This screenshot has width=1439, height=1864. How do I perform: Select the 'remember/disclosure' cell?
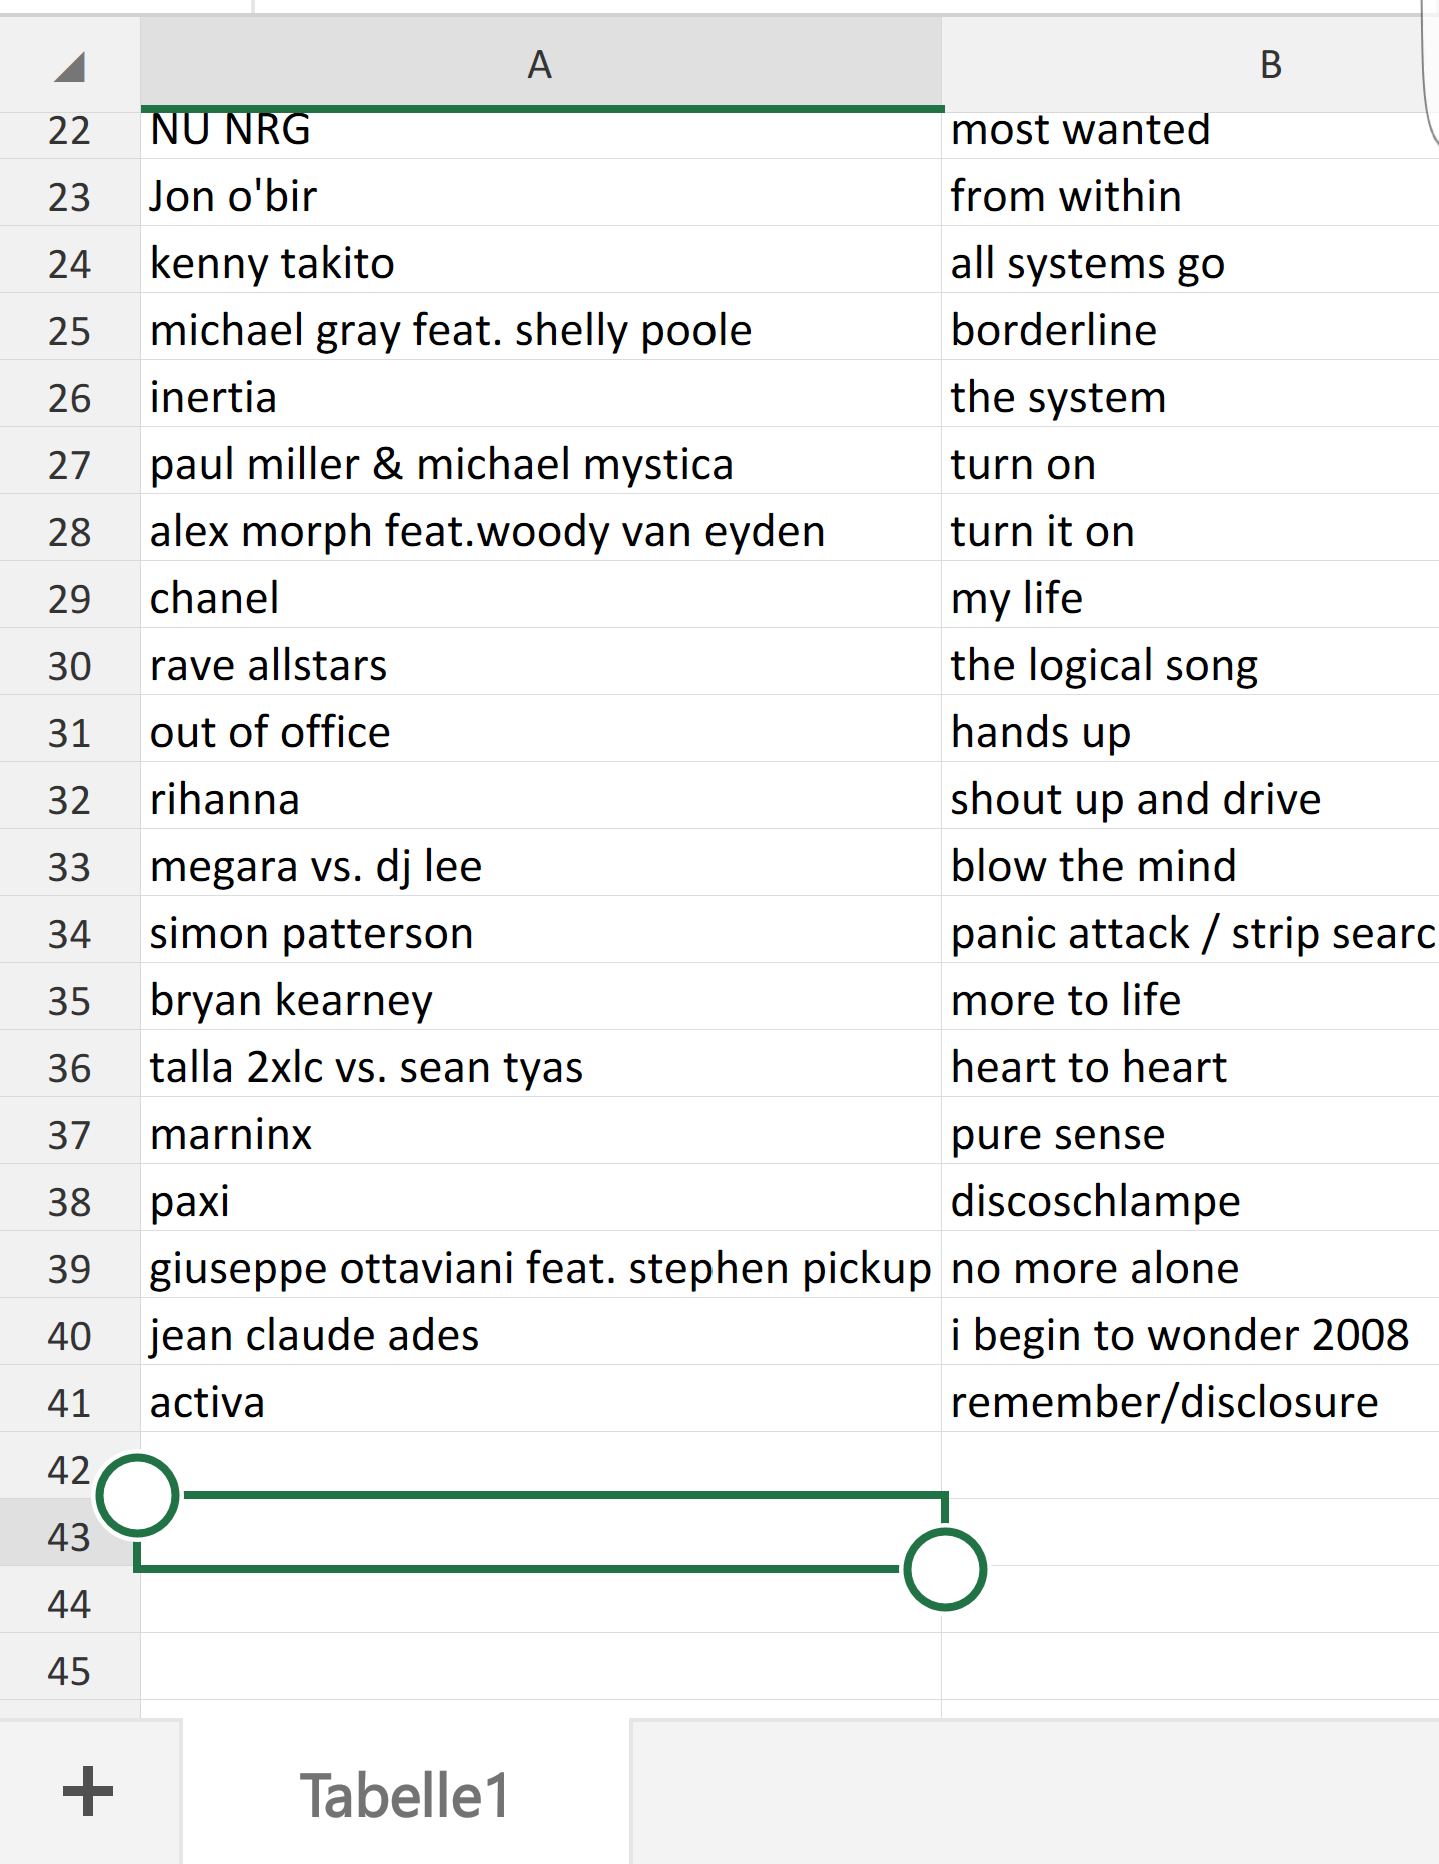[x=1190, y=1403]
